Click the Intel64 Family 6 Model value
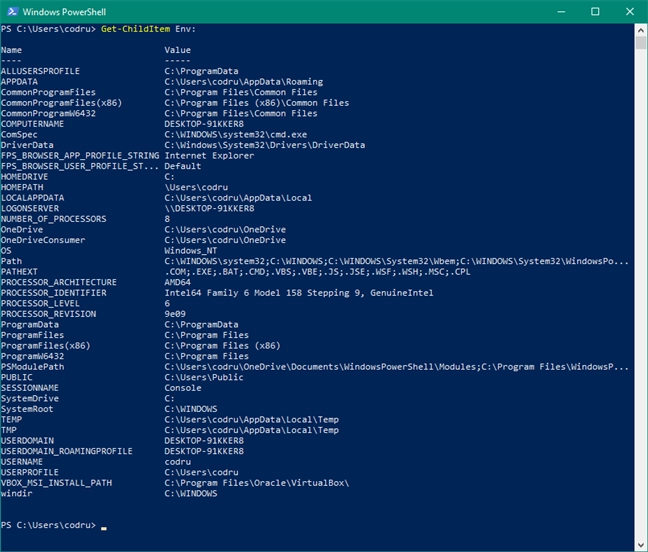Screen dimensions: 648x552 coord(299,293)
